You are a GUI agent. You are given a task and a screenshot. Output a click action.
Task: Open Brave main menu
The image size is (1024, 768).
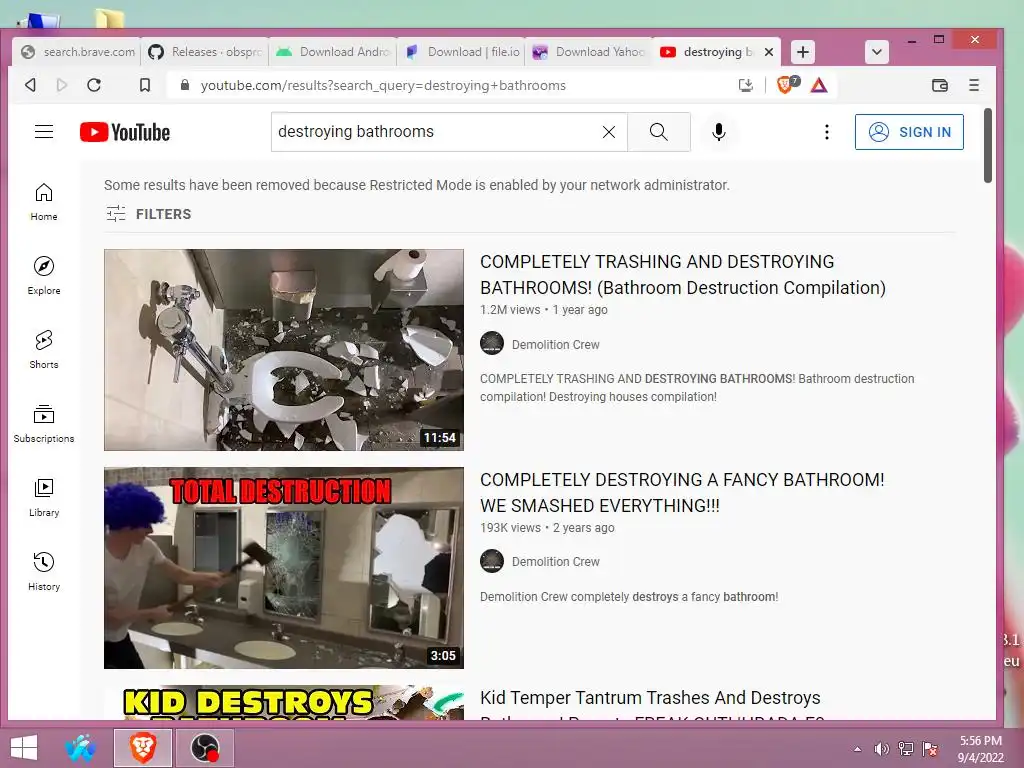coord(974,85)
